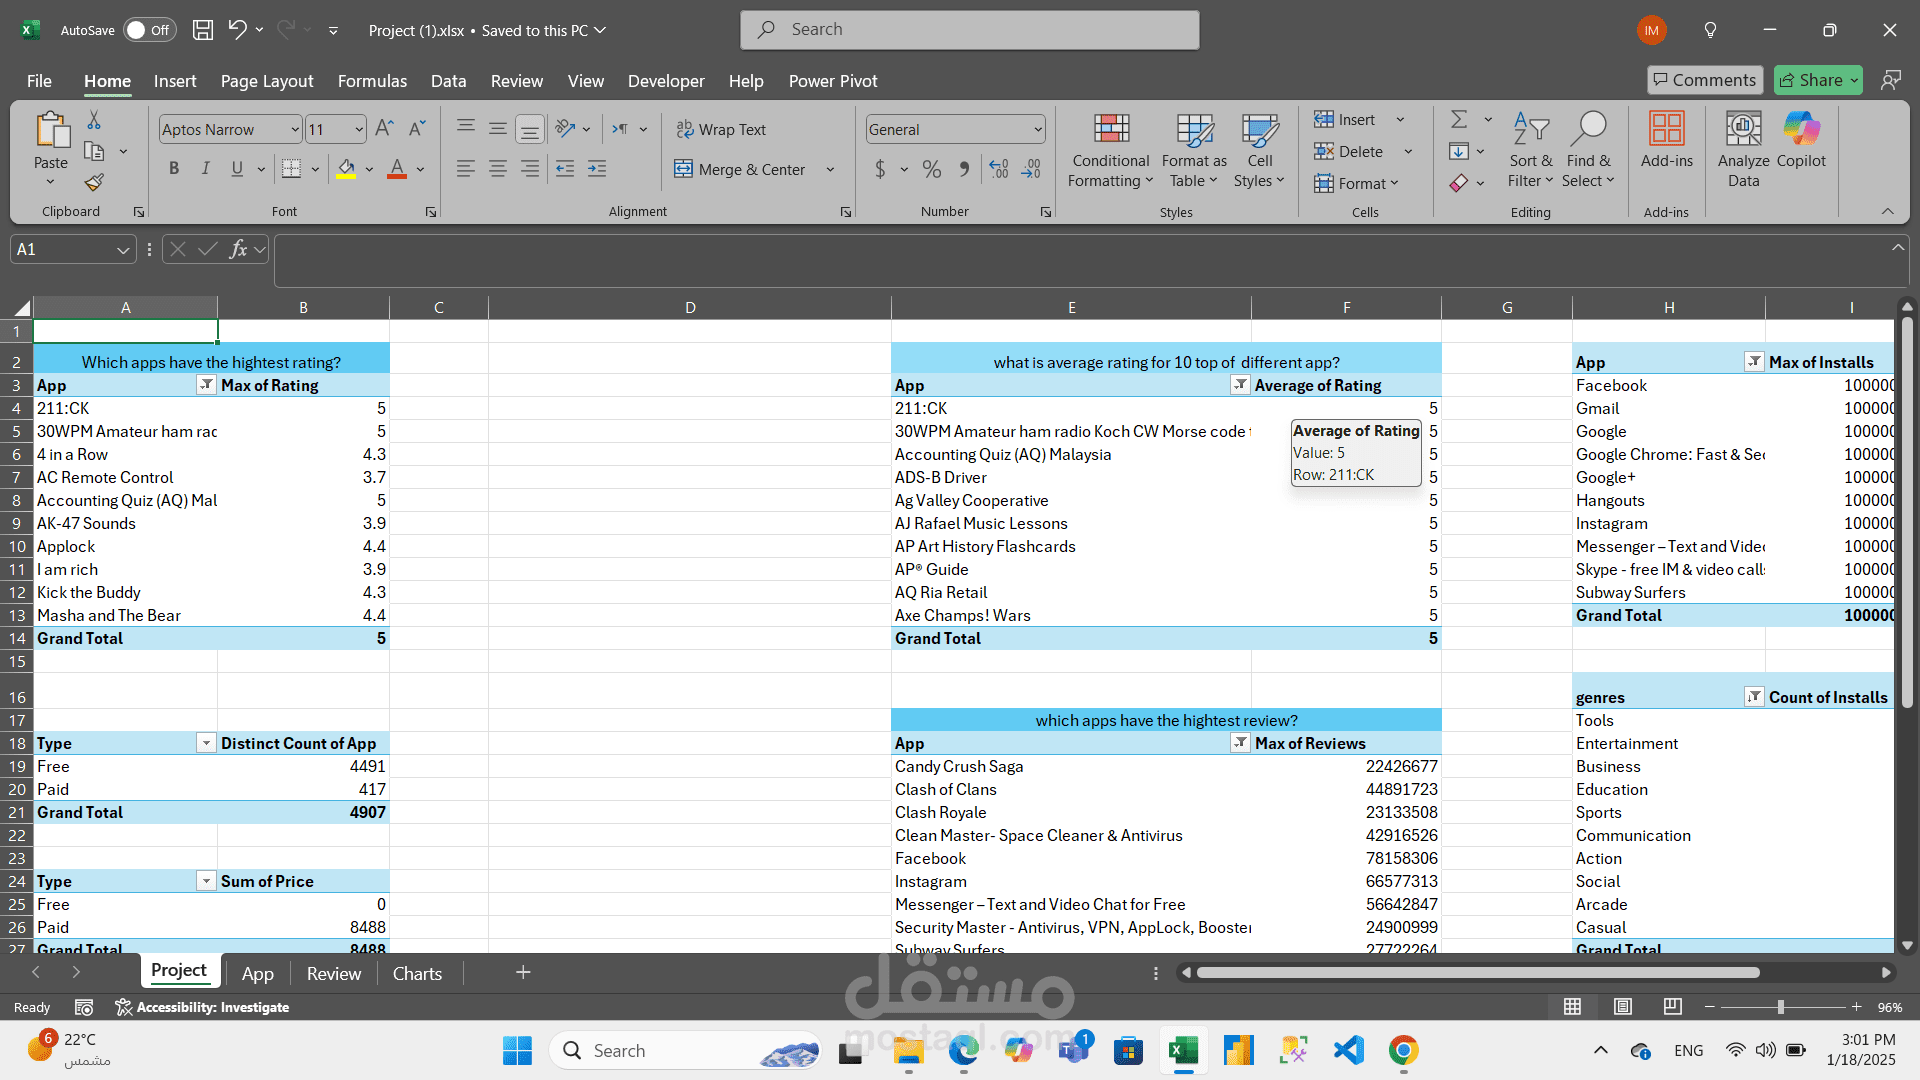Switch to the App sheet tab

[257, 973]
